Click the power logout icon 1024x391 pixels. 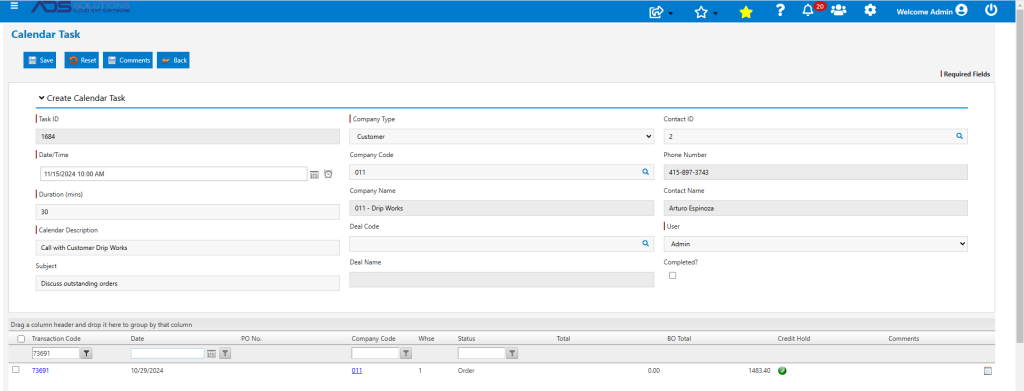click(991, 10)
